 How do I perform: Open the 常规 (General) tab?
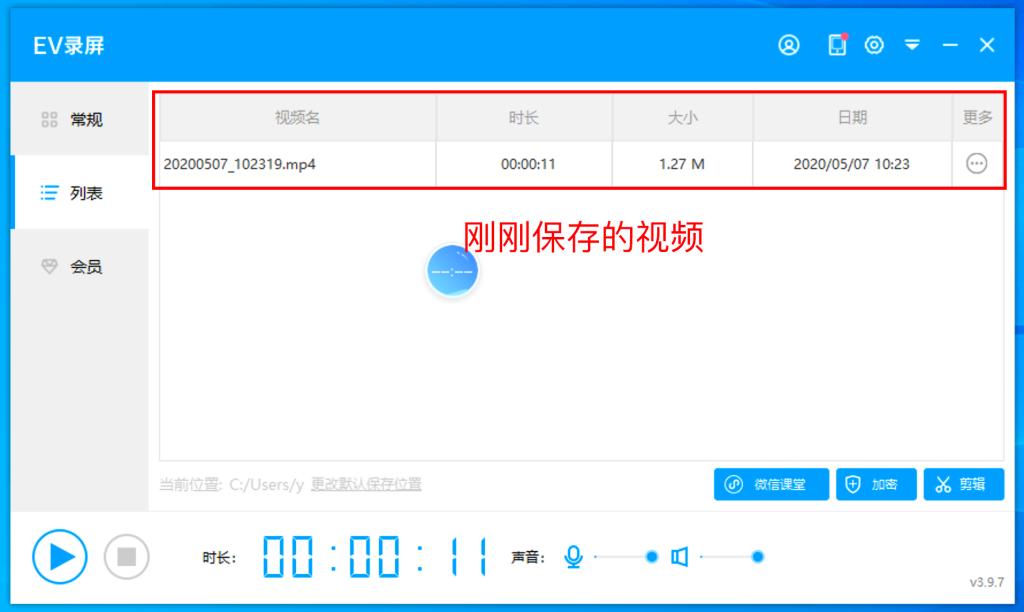[x=80, y=120]
